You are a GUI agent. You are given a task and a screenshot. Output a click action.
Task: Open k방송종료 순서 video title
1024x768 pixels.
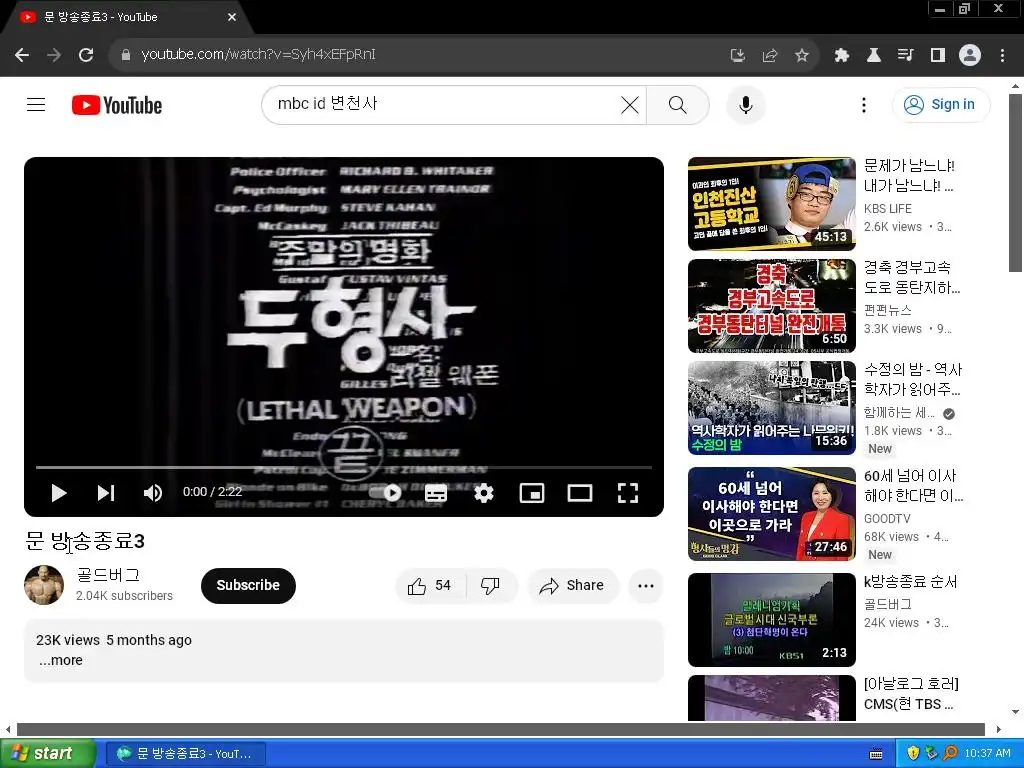[x=911, y=581]
